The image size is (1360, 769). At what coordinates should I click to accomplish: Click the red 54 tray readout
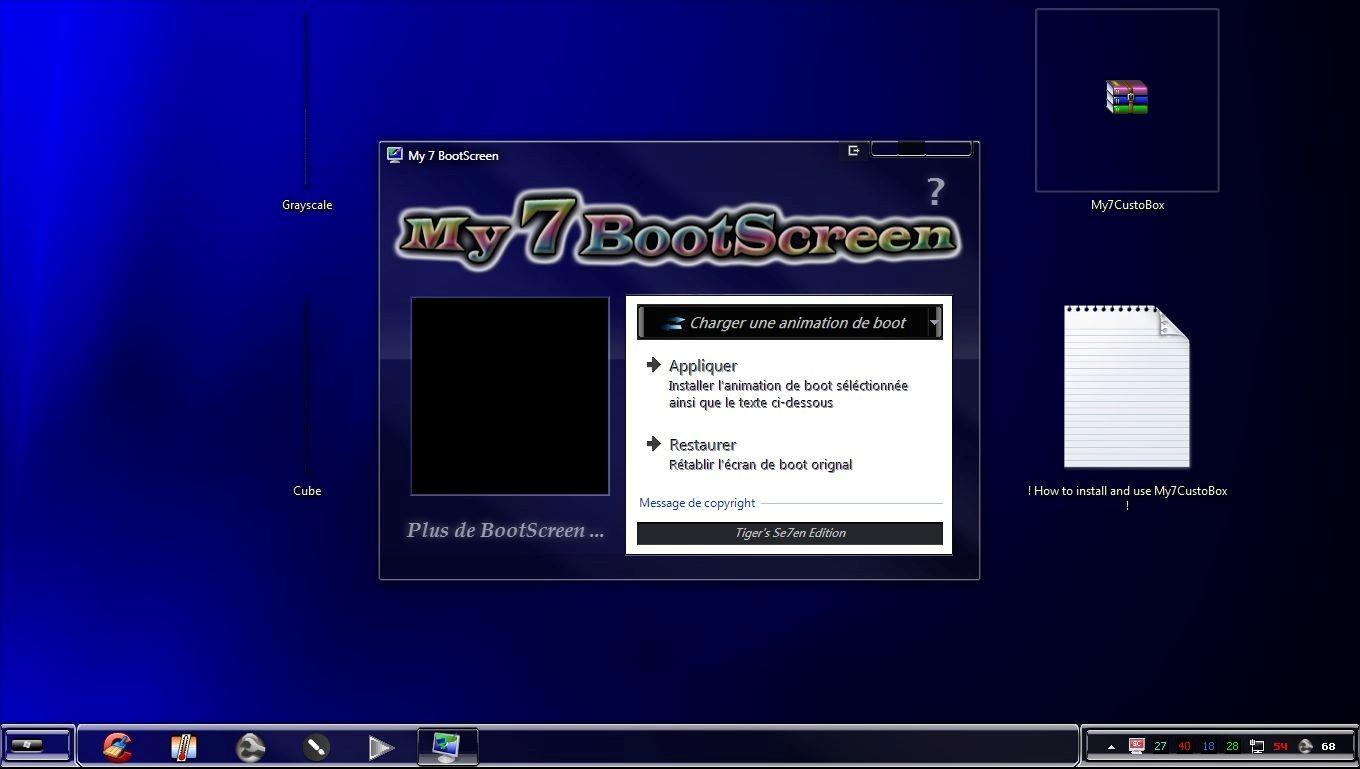coord(1280,746)
